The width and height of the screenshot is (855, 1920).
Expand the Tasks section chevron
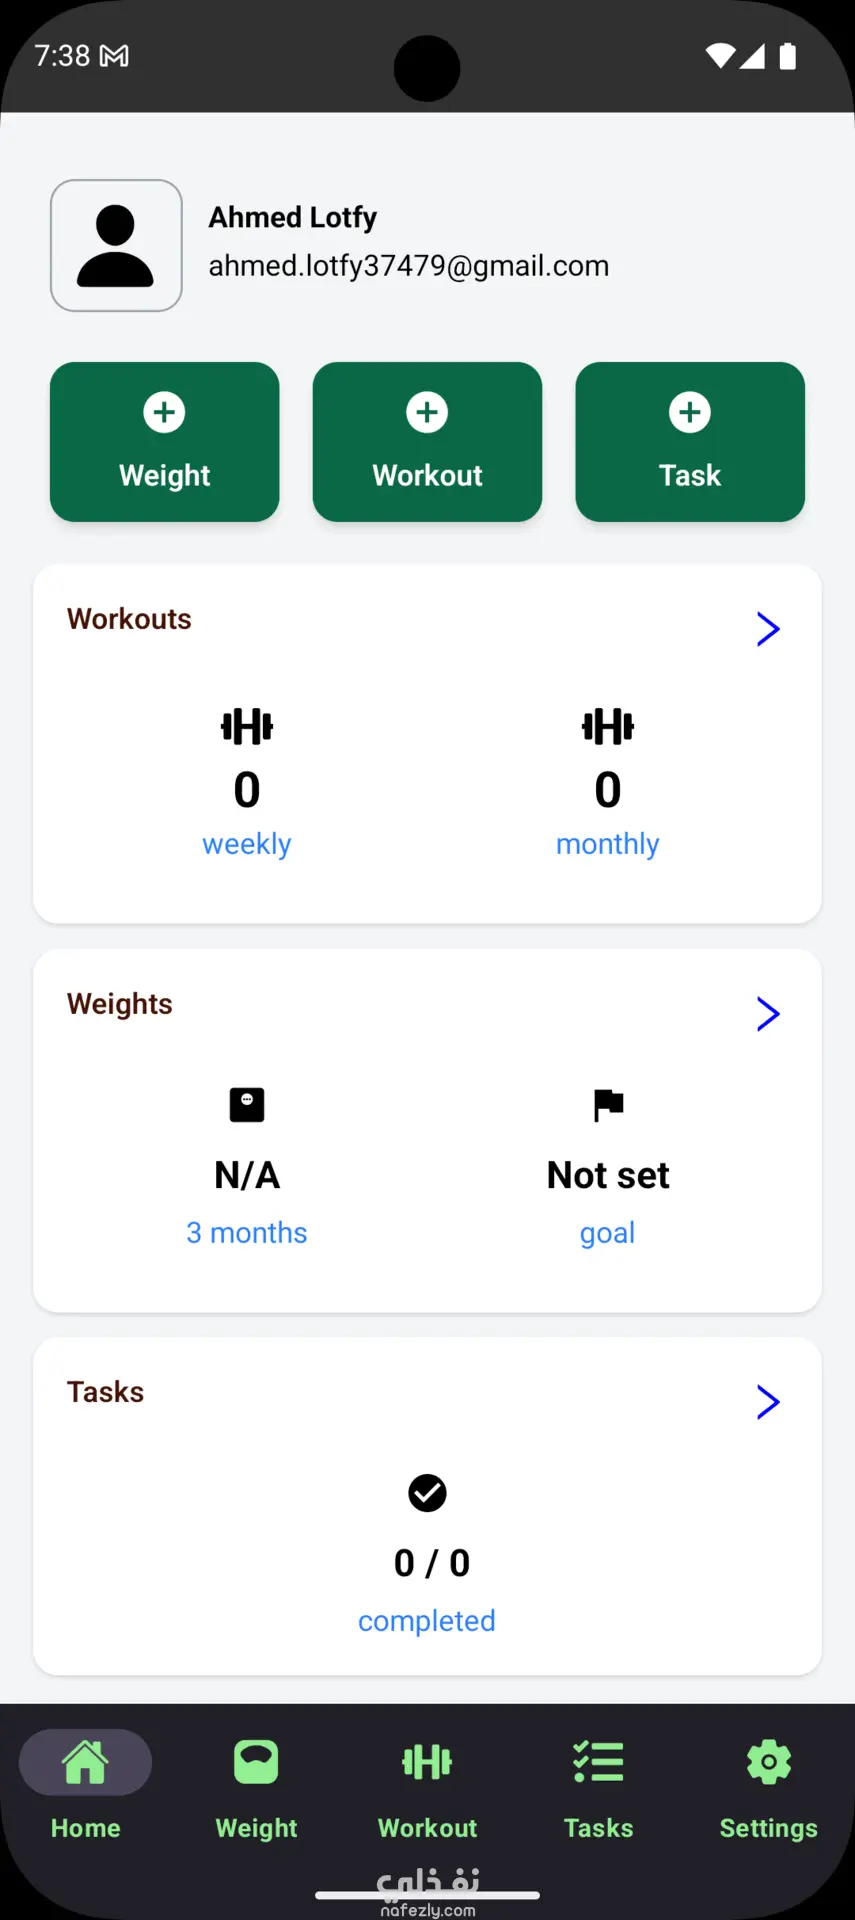click(767, 1402)
